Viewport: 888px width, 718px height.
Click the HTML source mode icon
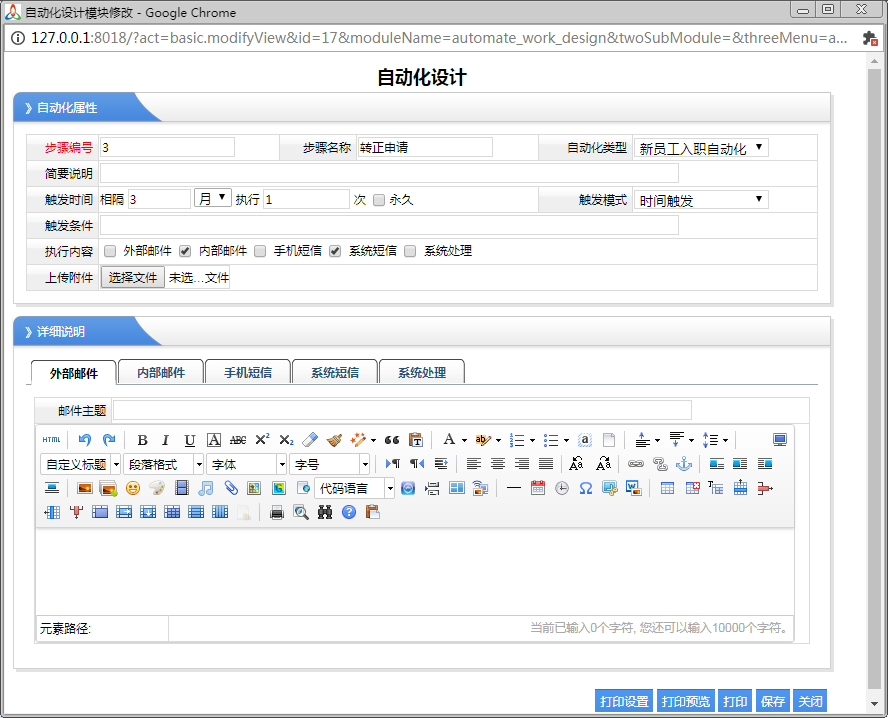[x=51, y=440]
